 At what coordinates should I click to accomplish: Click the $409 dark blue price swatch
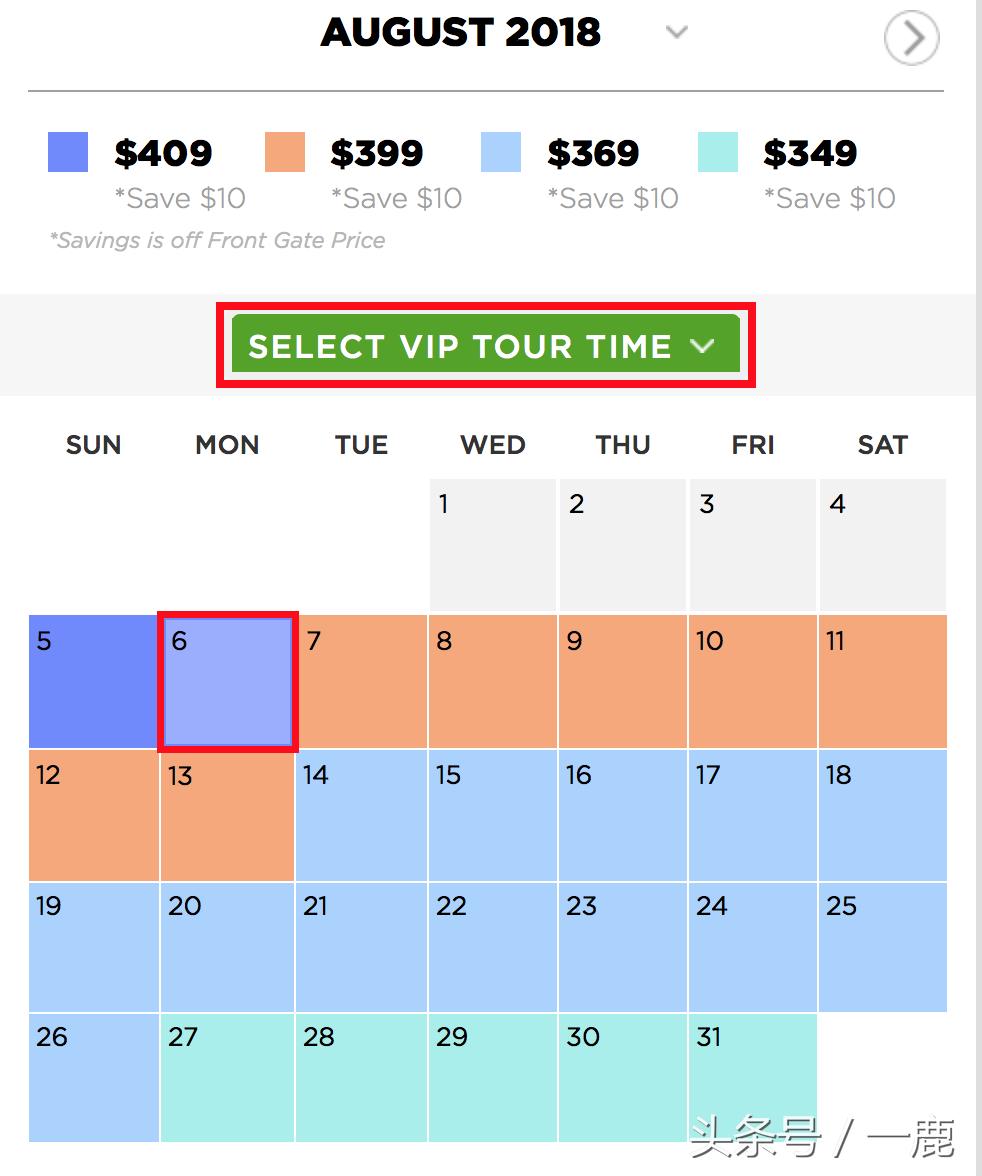pyautogui.click(x=68, y=153)
